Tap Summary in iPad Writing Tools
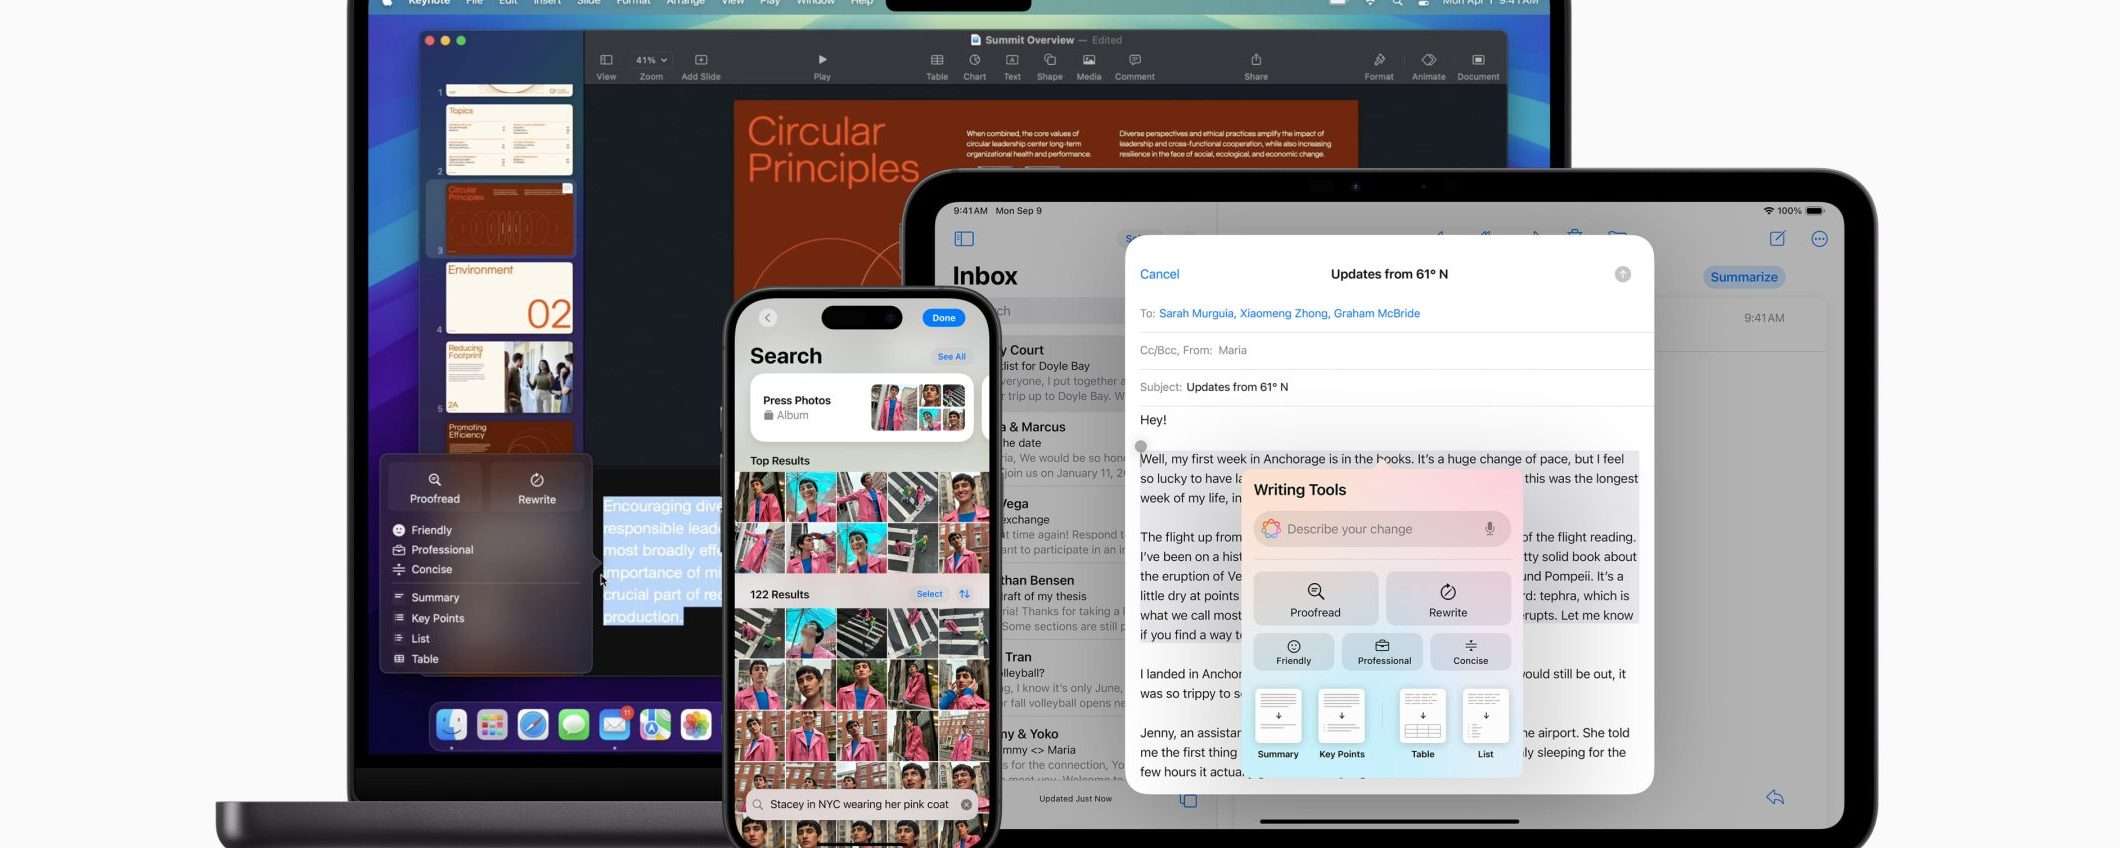 coord(1278,723)
